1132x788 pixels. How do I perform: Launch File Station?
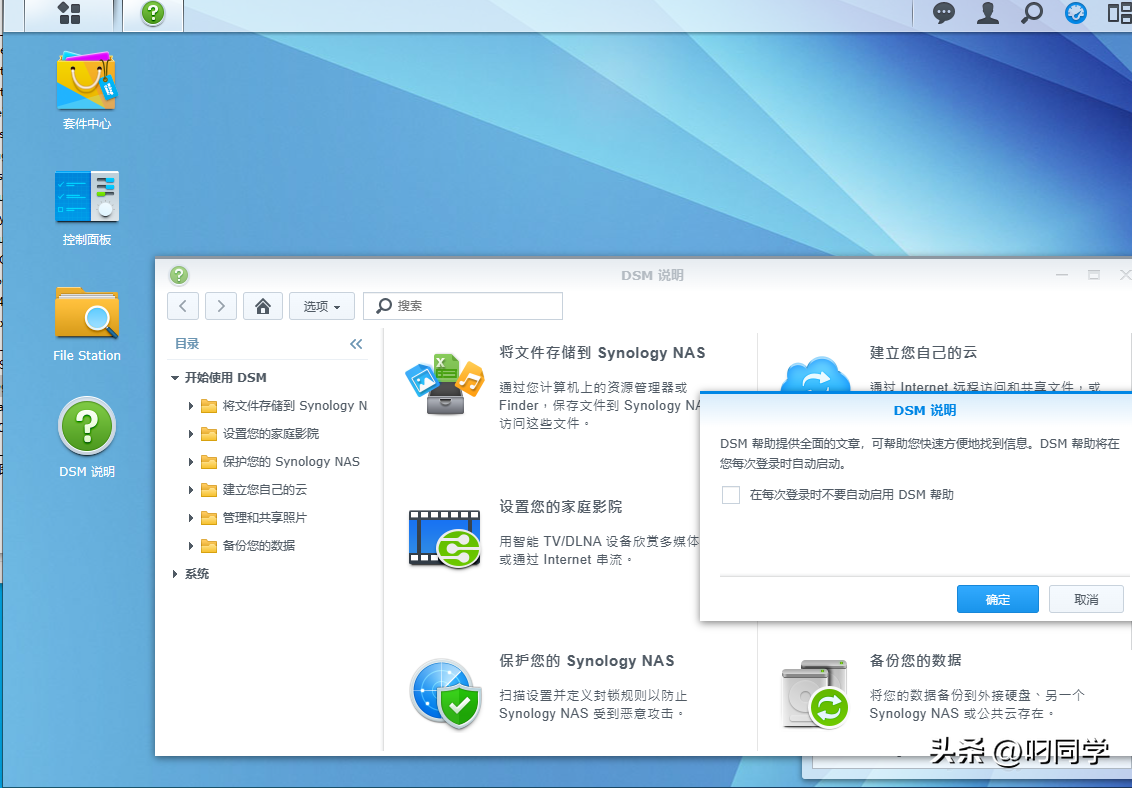[x=86, y=320]
